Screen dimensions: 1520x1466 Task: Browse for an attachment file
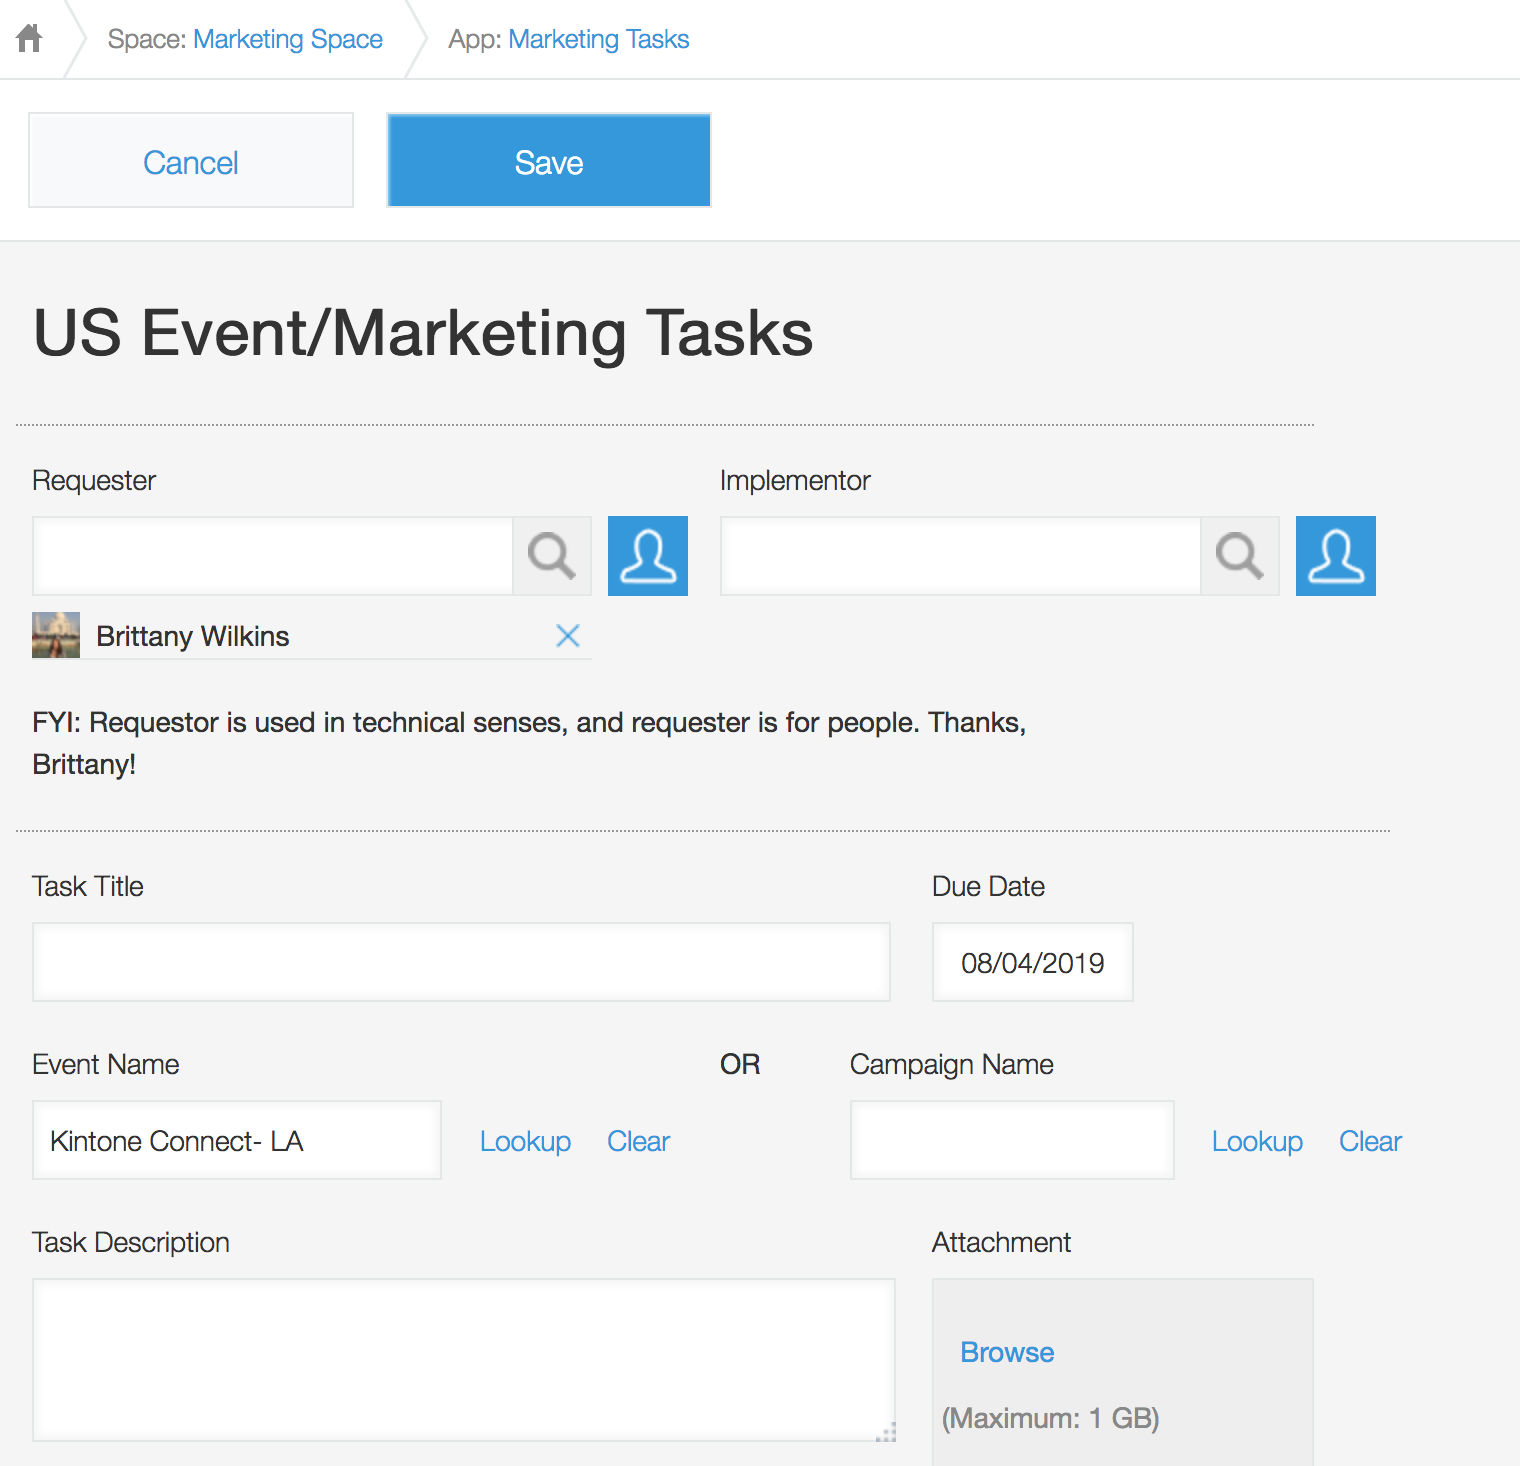(1007, 1352)
